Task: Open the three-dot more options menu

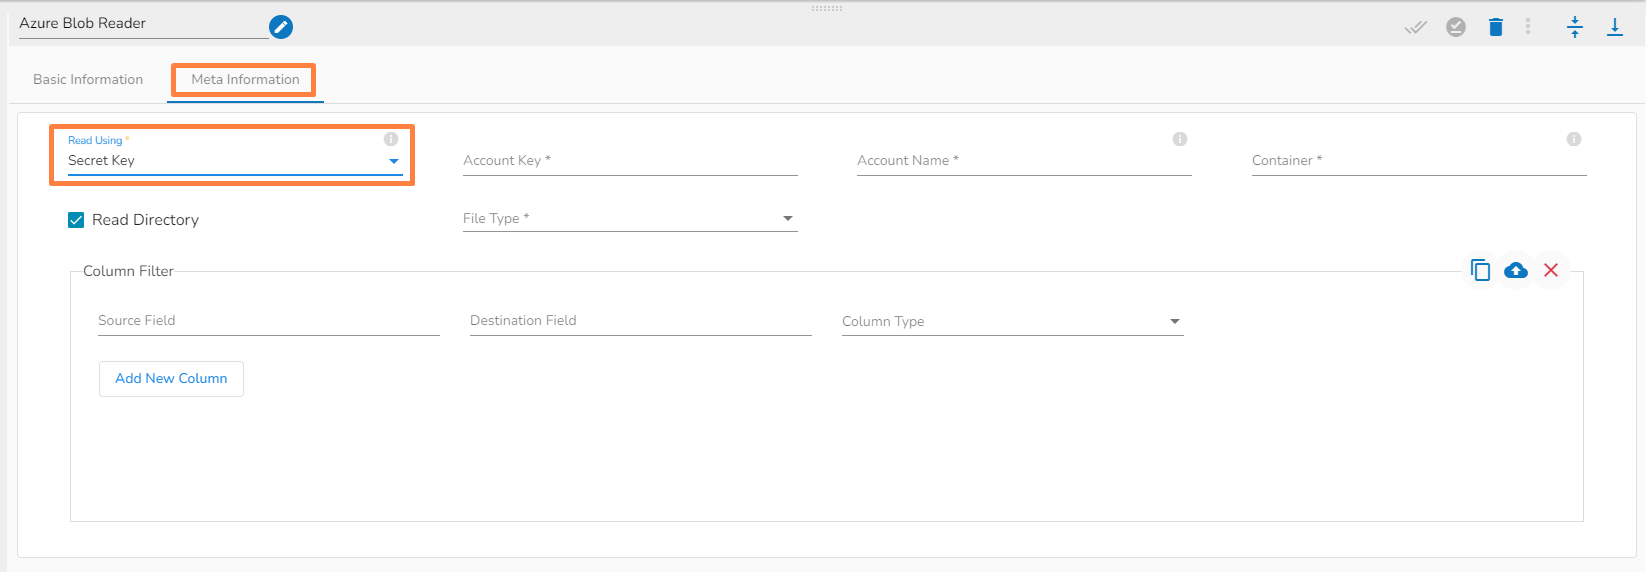Action: (x=1528, y=27)
